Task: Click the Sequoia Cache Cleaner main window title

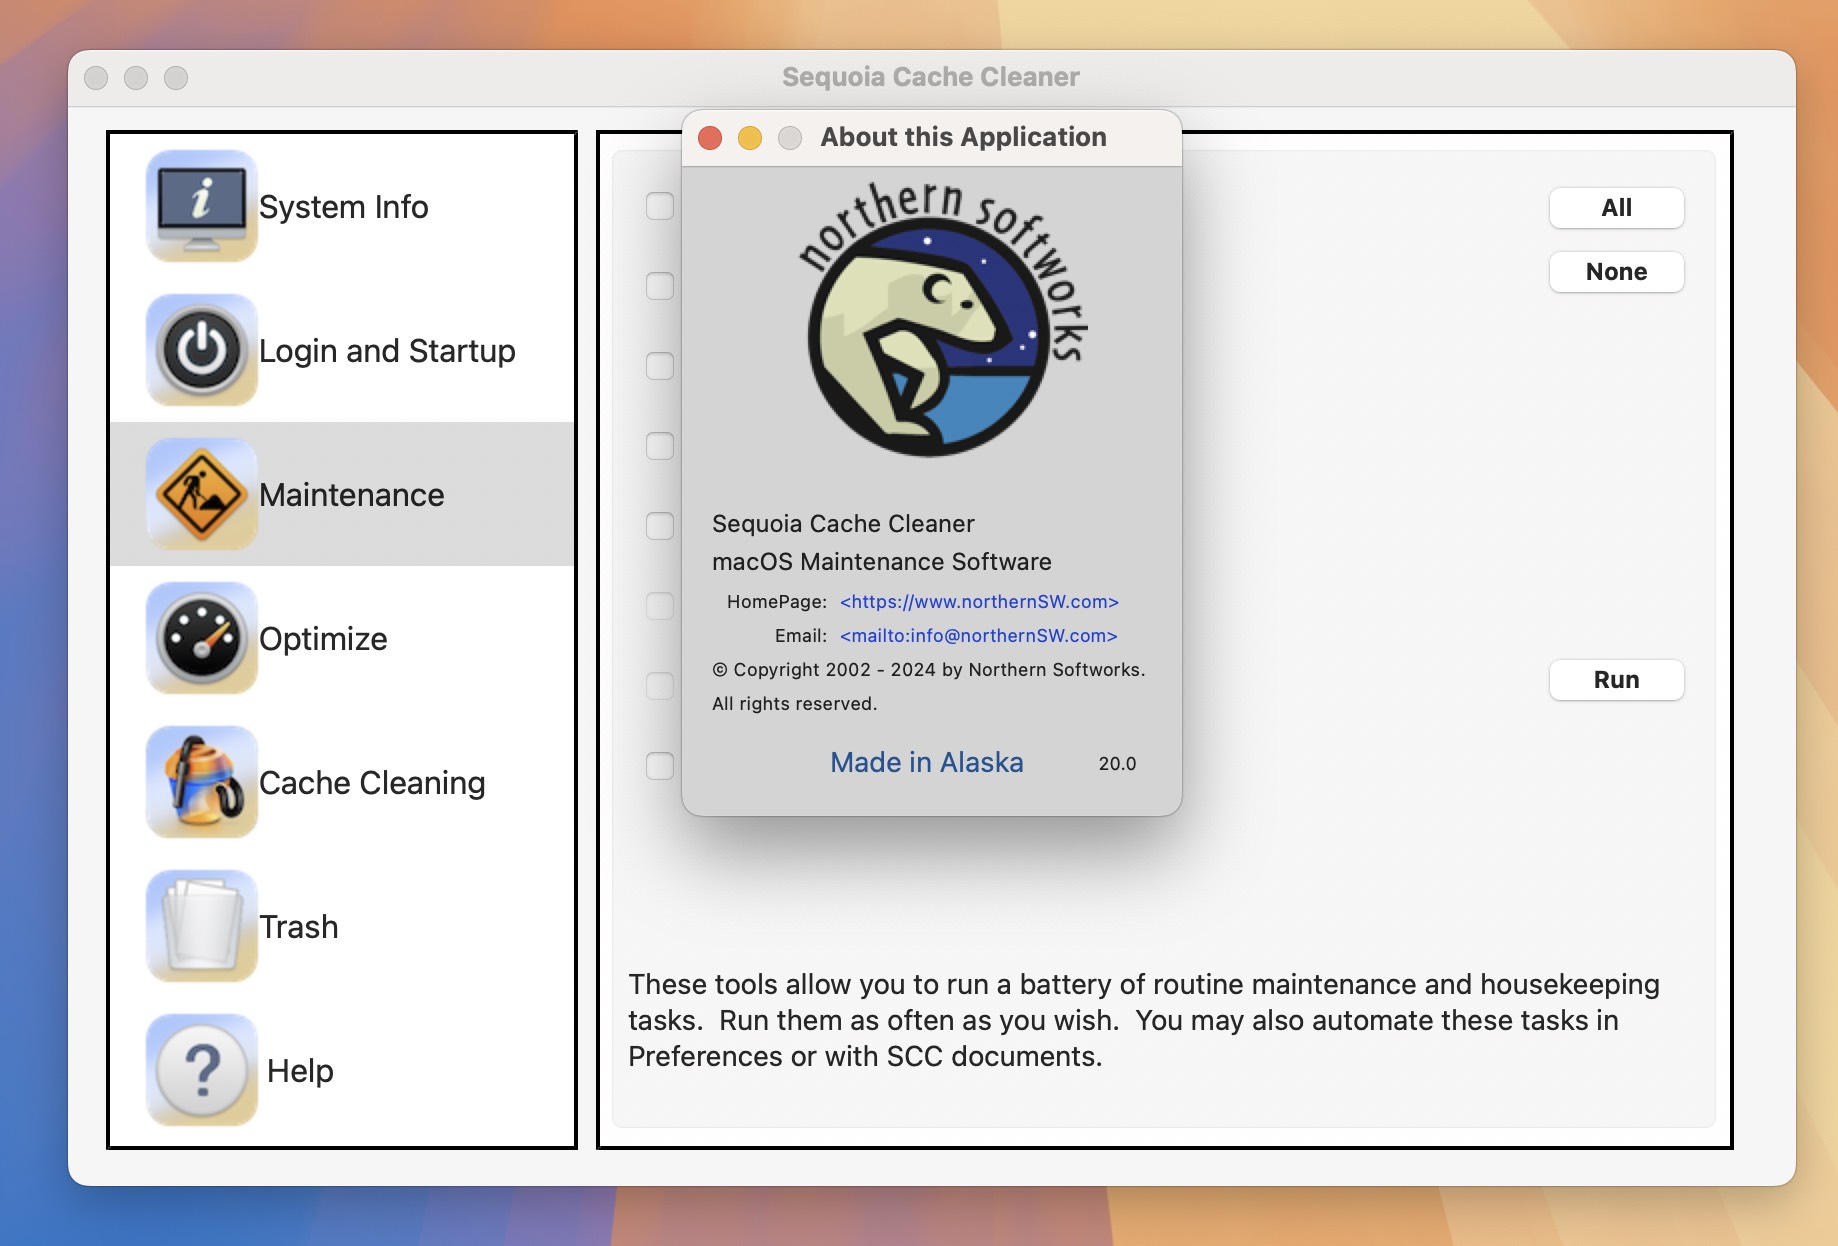Action: tap(931, 77)
